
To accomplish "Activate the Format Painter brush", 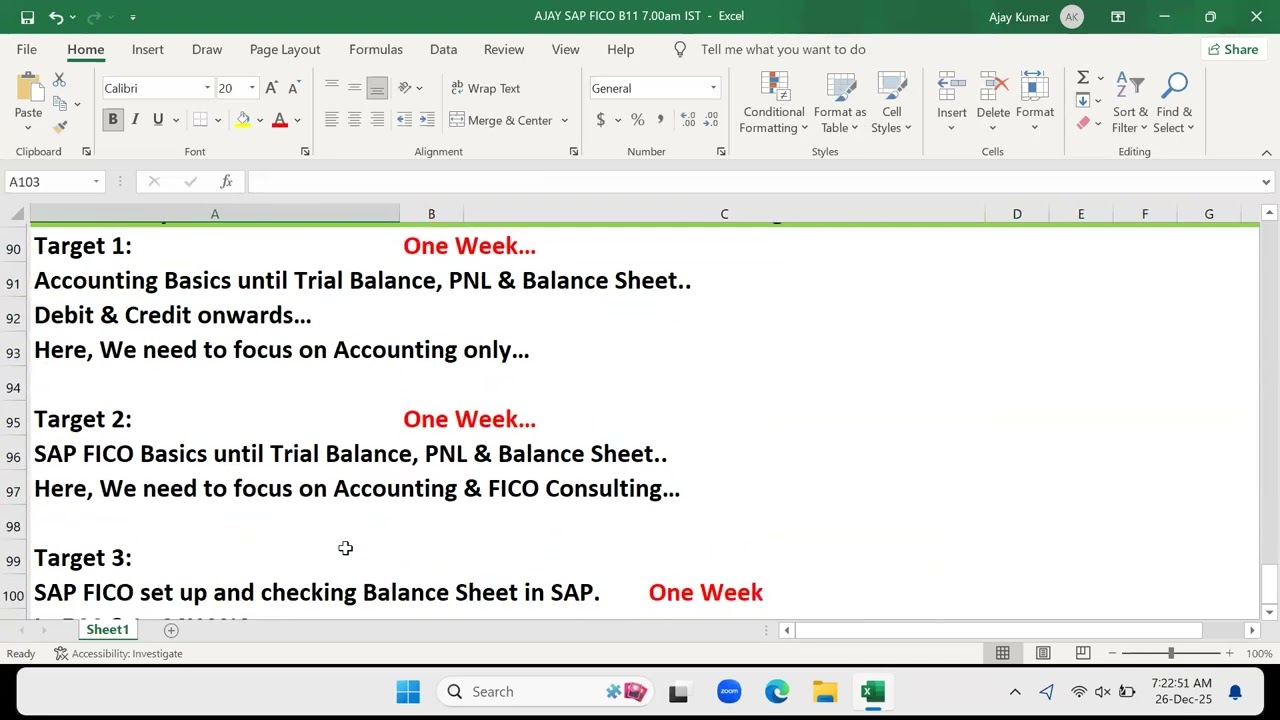I will pos(60,127).
